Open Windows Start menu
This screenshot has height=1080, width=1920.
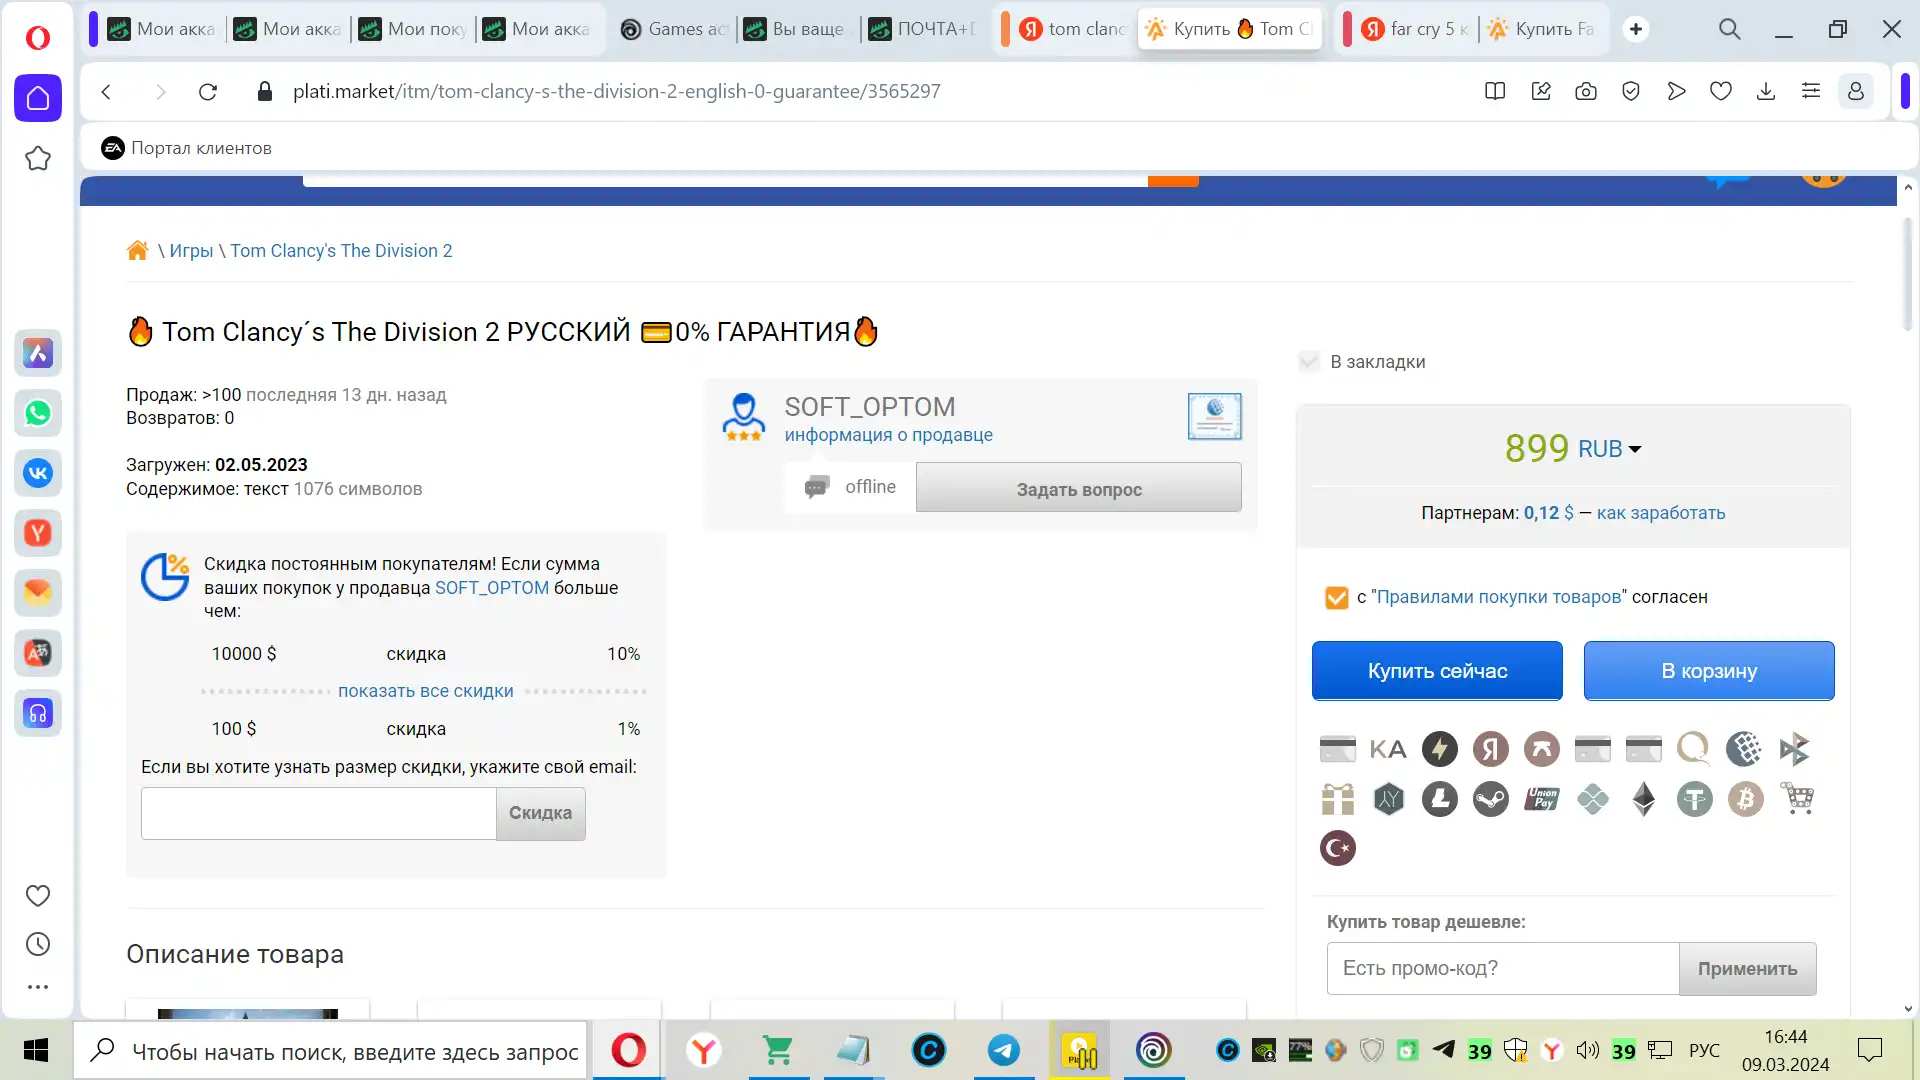point(36,1050)
